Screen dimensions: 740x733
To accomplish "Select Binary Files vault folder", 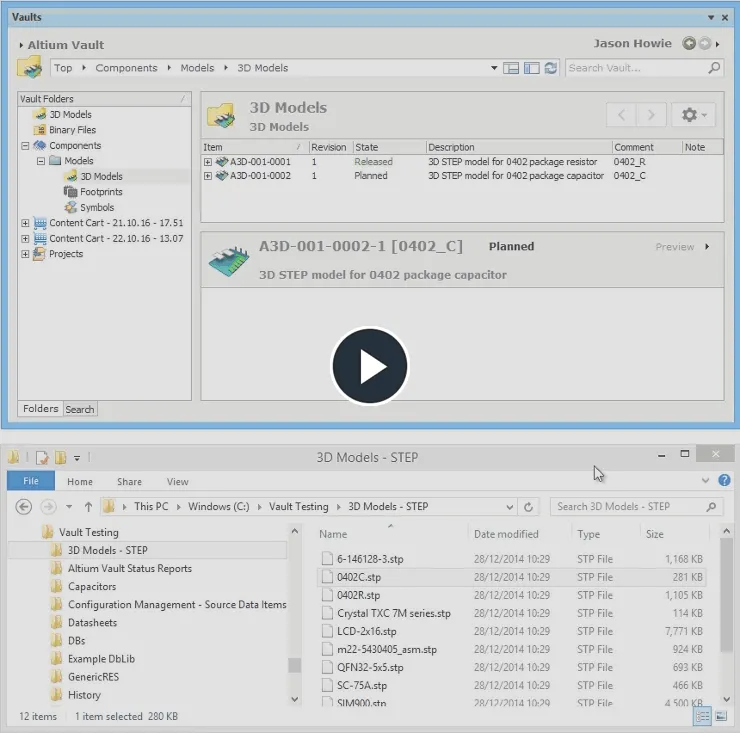I will pos(72,130).
